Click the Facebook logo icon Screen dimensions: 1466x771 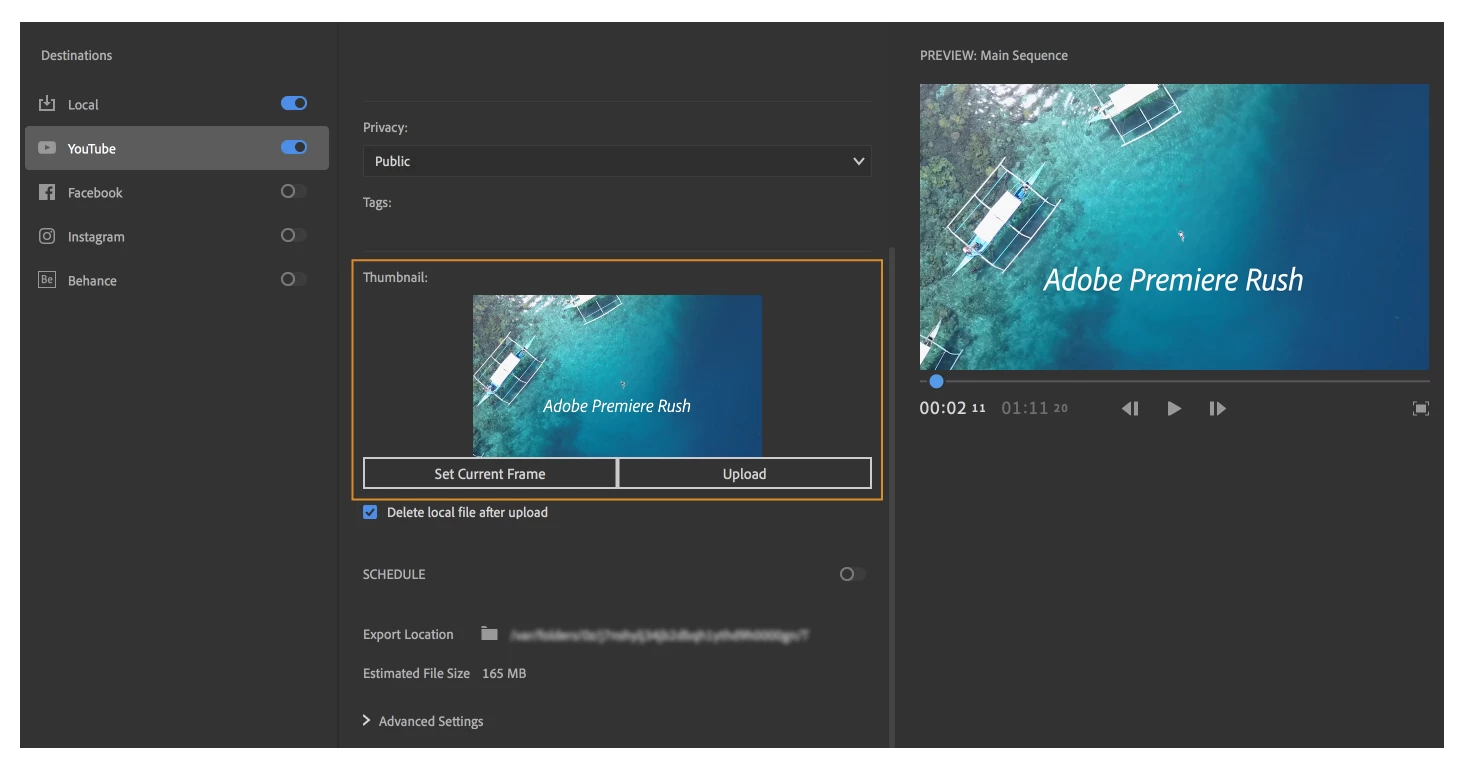click(47, 192)
